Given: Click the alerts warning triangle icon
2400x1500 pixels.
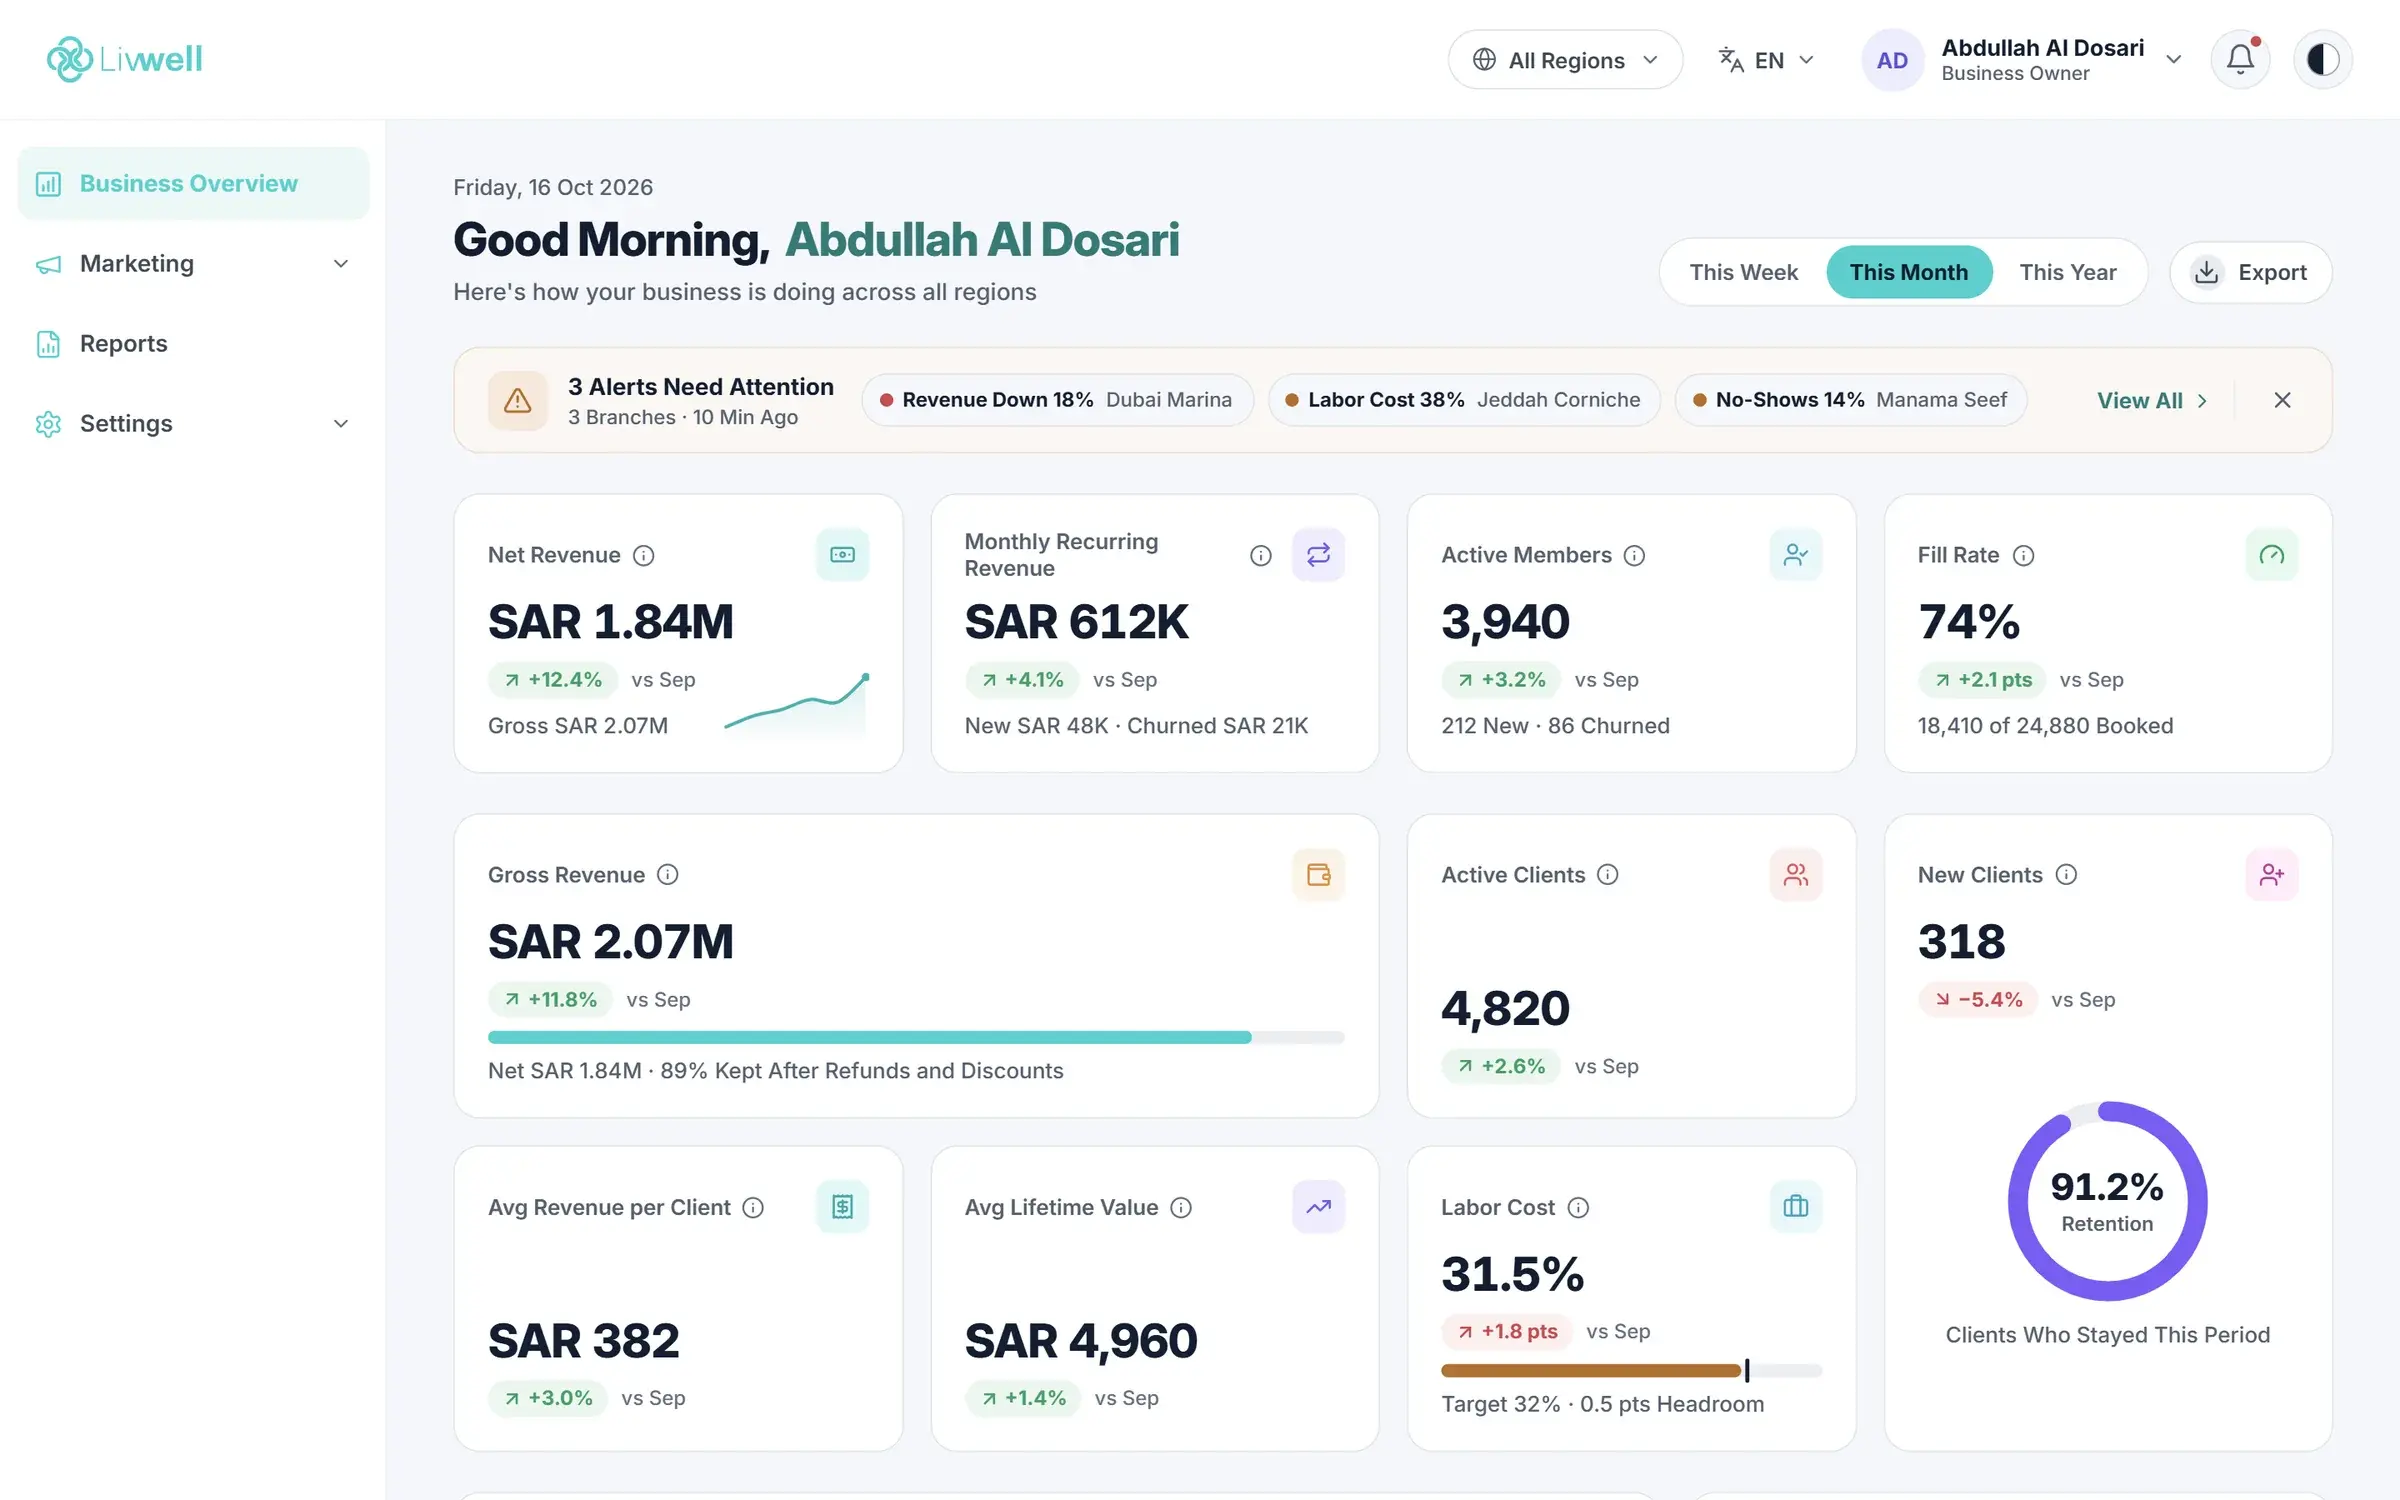Looking at the screenshot, I should point(517,400).
